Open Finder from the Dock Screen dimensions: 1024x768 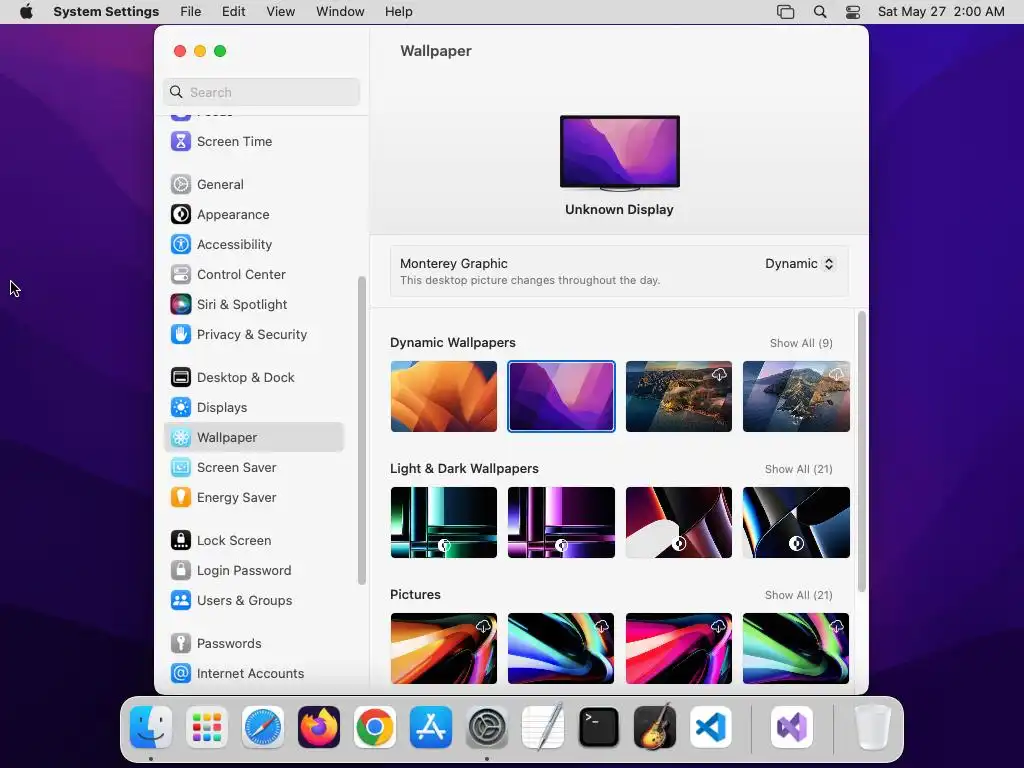[x=151, y=727]
